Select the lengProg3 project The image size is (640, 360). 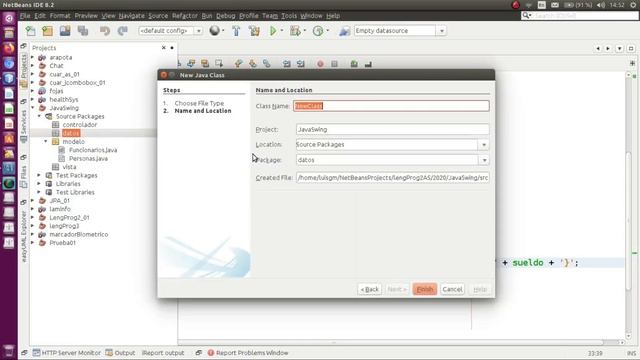[64, 226]
